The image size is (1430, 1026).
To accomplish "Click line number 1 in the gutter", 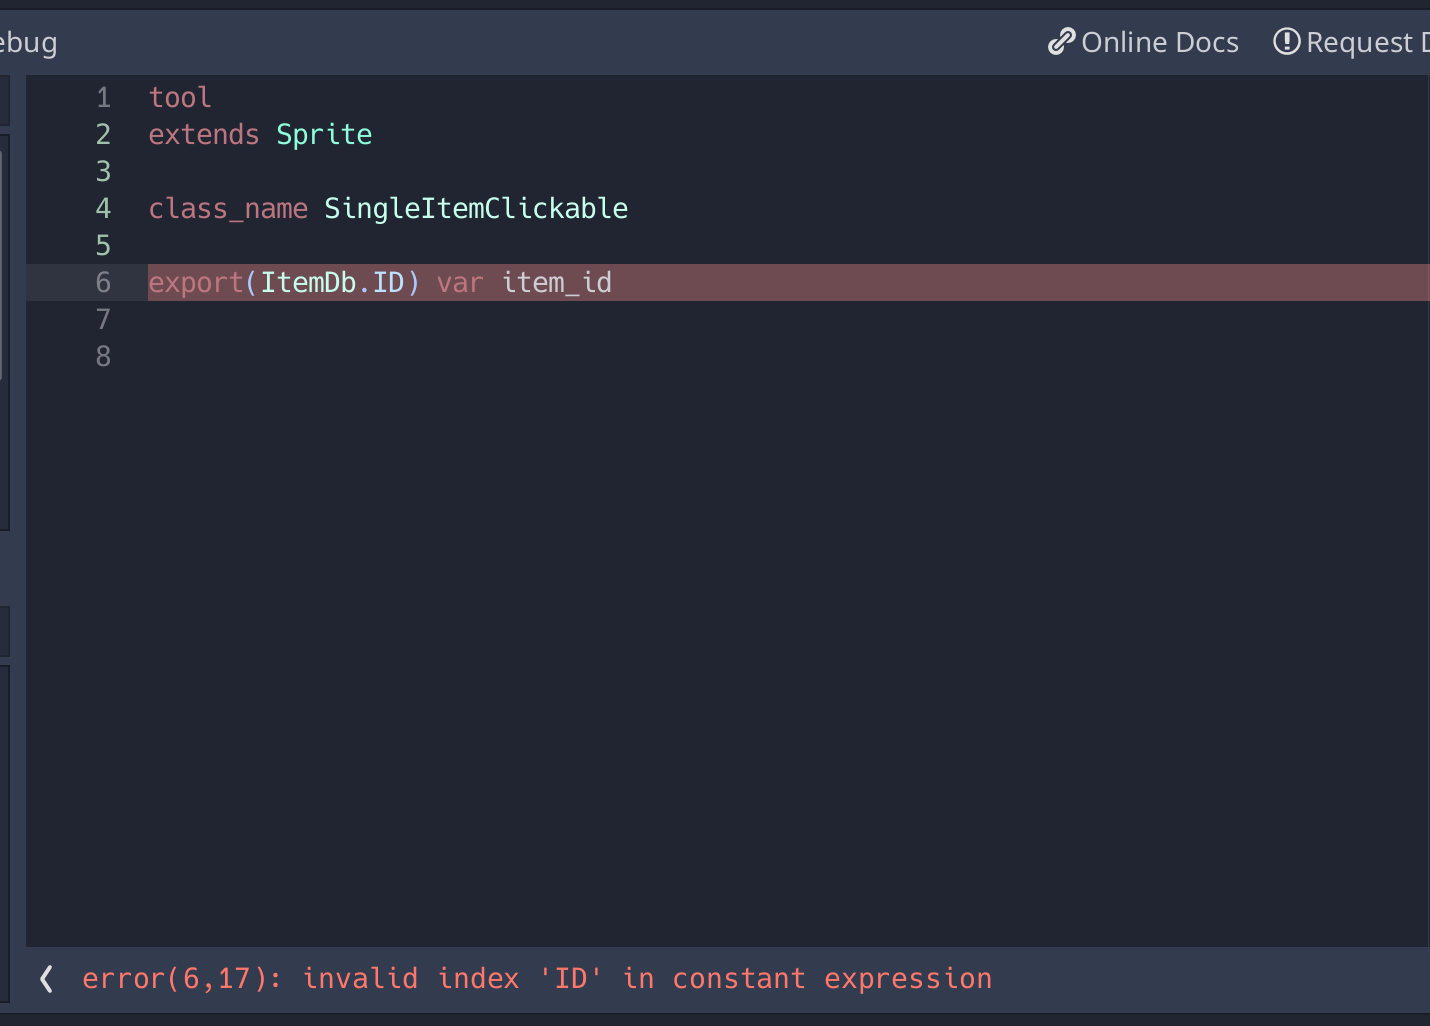I will pos(103,97).
